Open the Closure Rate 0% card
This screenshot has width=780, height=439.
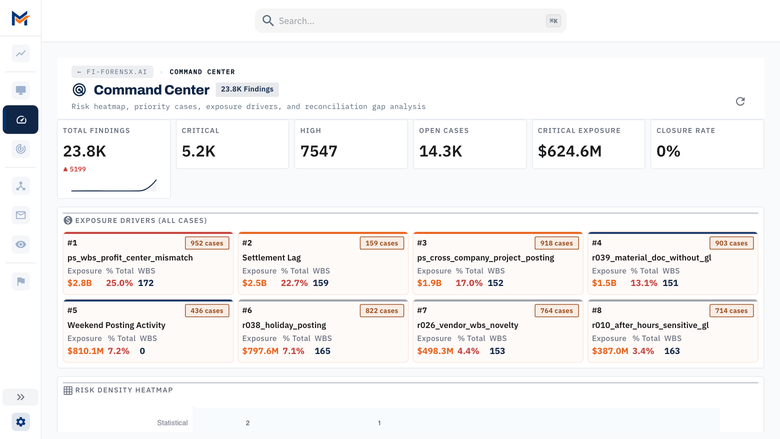coord(707,144)
